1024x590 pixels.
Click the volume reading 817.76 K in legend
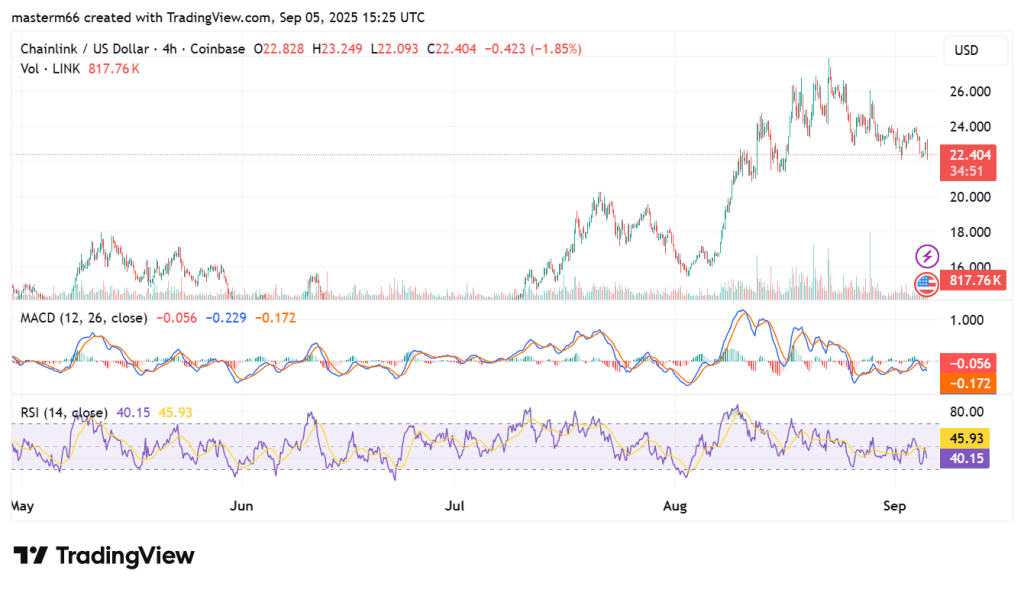click(114, 69)
